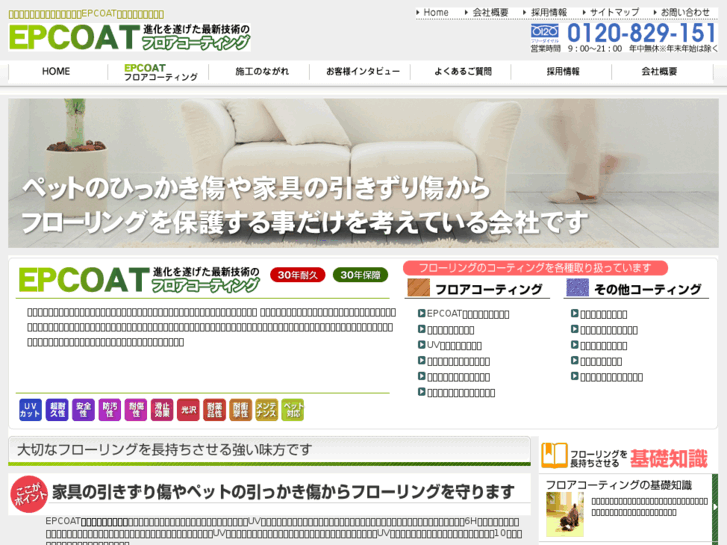
Task: Open お客様インタビュー navigation item
Action: pos(363,71)
